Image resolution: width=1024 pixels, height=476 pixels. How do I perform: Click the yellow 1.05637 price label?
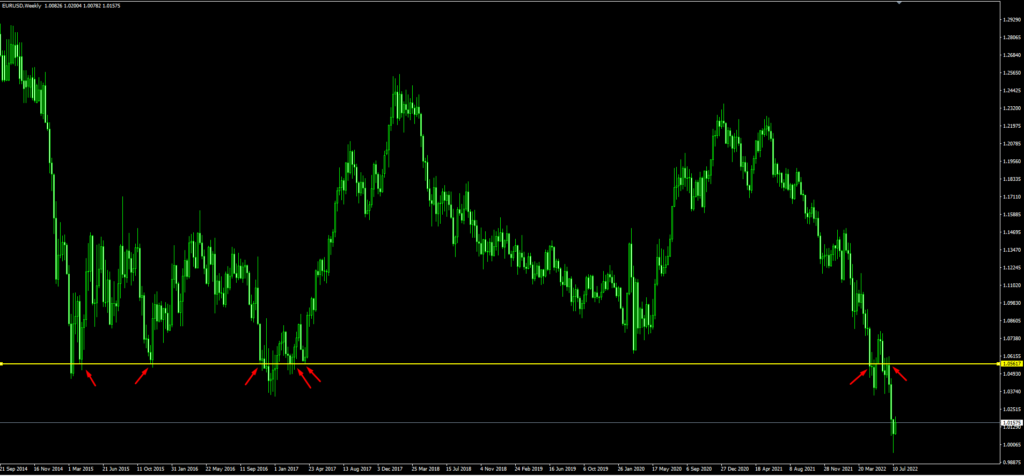[x=1010, y=364]
